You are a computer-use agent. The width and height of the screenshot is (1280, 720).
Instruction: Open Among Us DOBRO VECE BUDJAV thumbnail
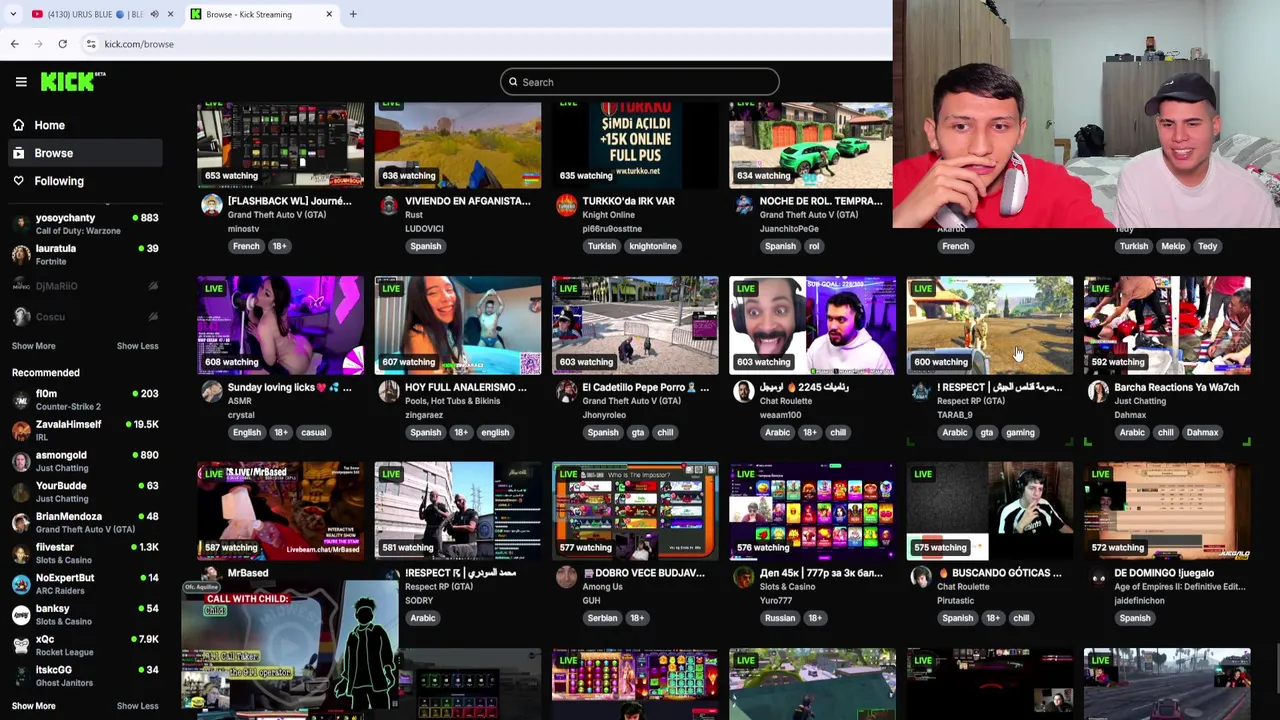point(635,510)
